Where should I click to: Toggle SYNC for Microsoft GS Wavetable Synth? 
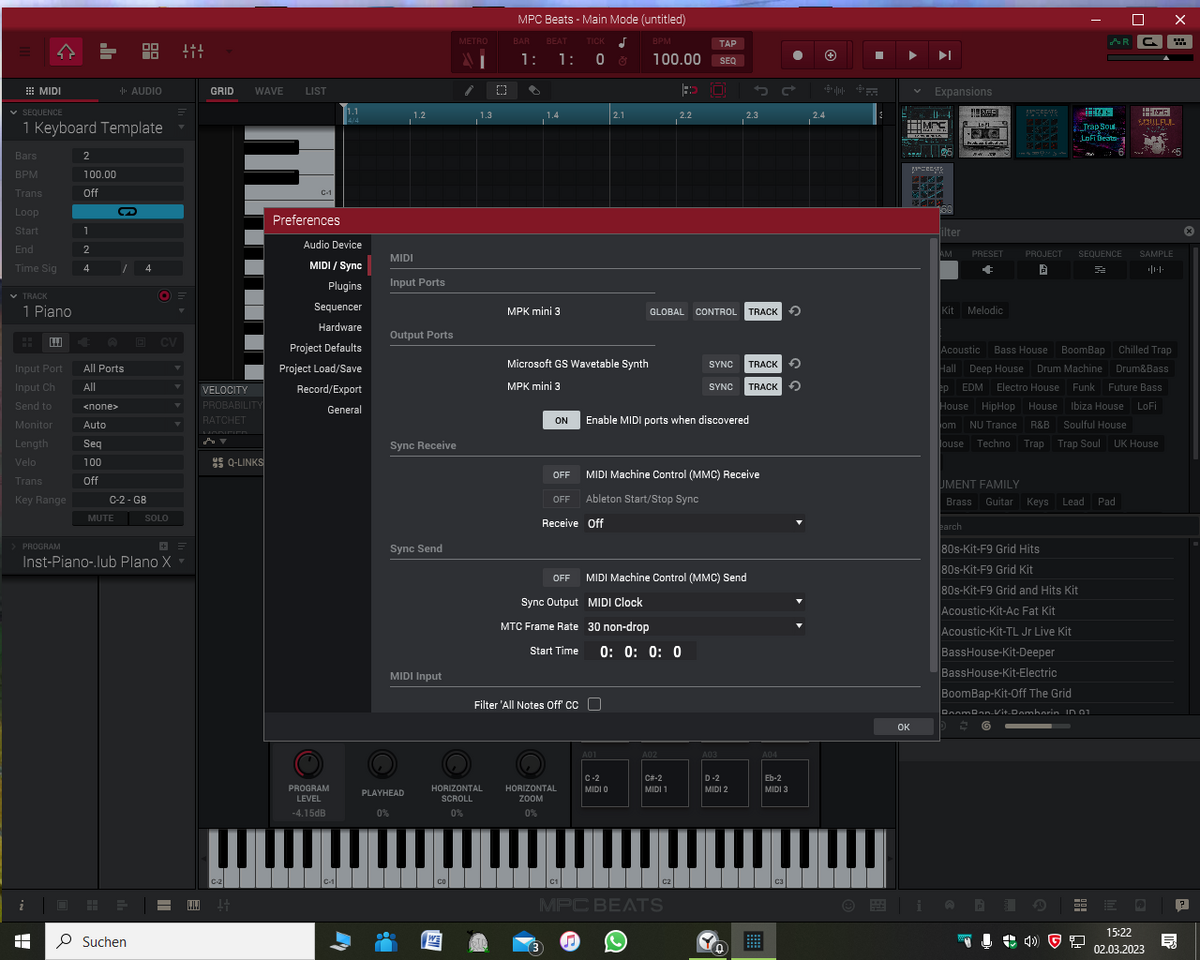tap(721, 364)
